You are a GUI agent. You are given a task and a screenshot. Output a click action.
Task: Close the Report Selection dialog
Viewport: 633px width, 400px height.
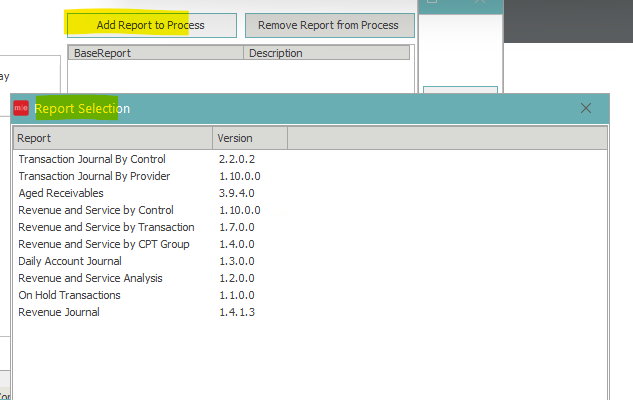point(586,108)
